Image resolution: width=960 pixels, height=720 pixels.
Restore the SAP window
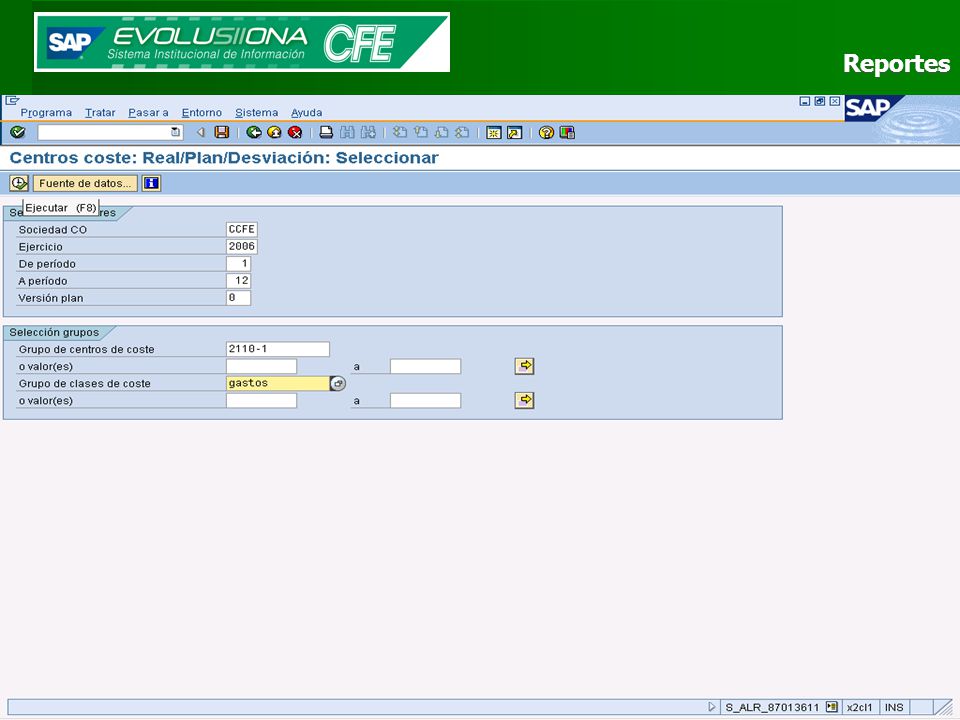(820, 101)
